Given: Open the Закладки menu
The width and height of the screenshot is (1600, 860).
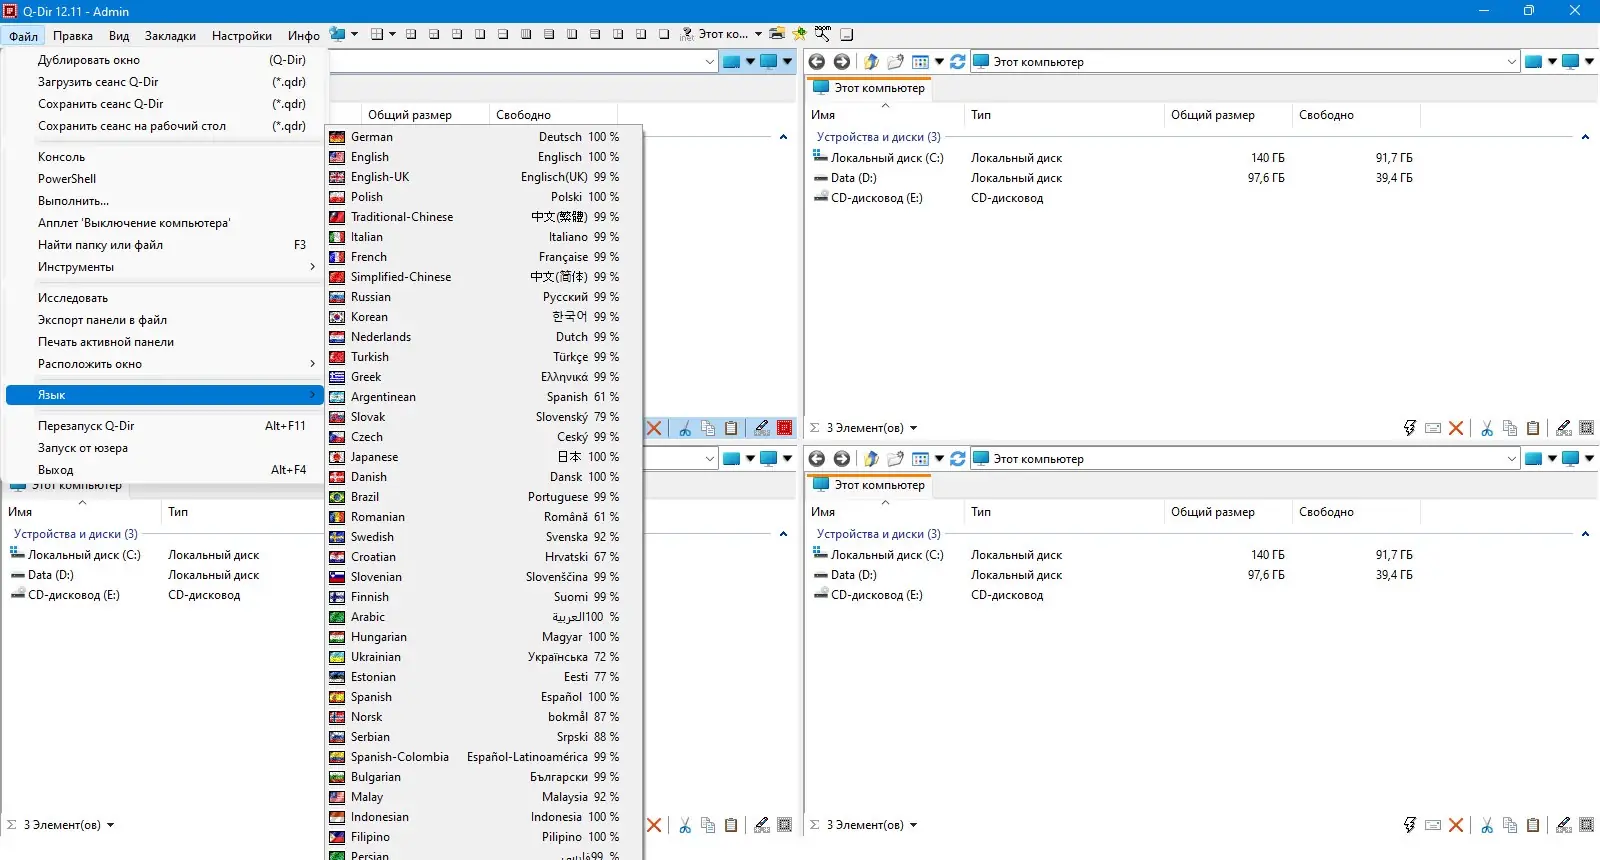Looking at the screenshot, I should pos(170,36).
